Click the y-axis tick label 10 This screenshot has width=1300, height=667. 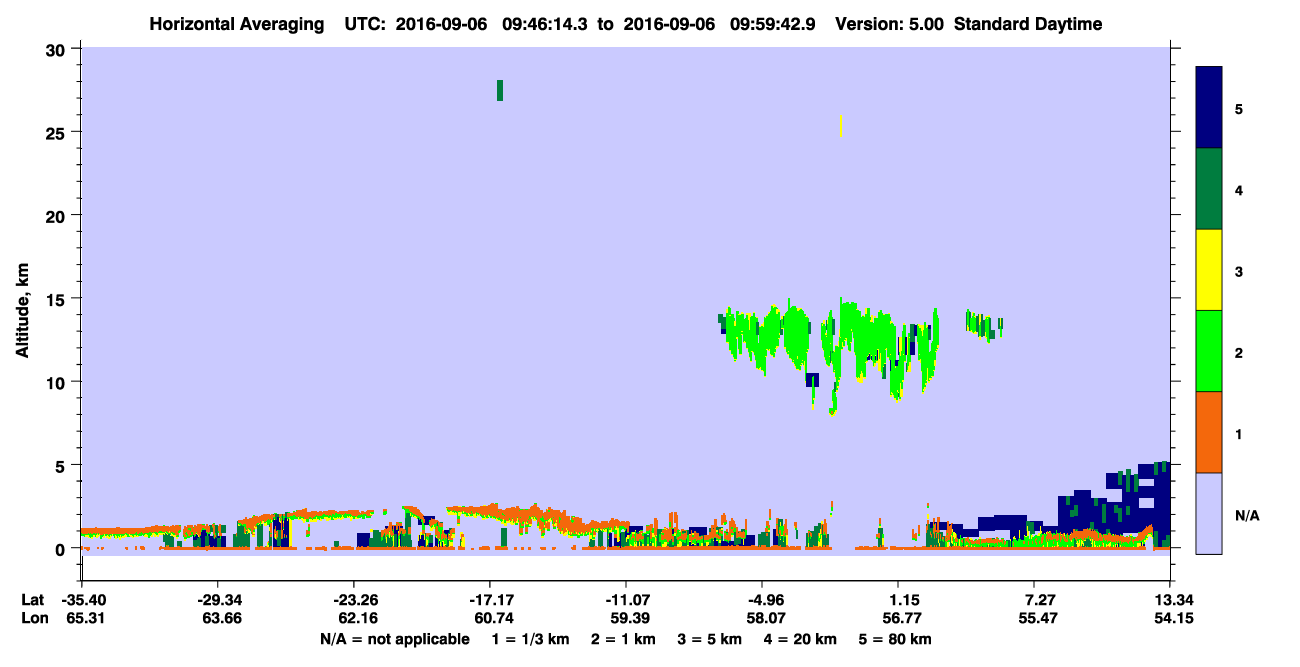[58, 382]
